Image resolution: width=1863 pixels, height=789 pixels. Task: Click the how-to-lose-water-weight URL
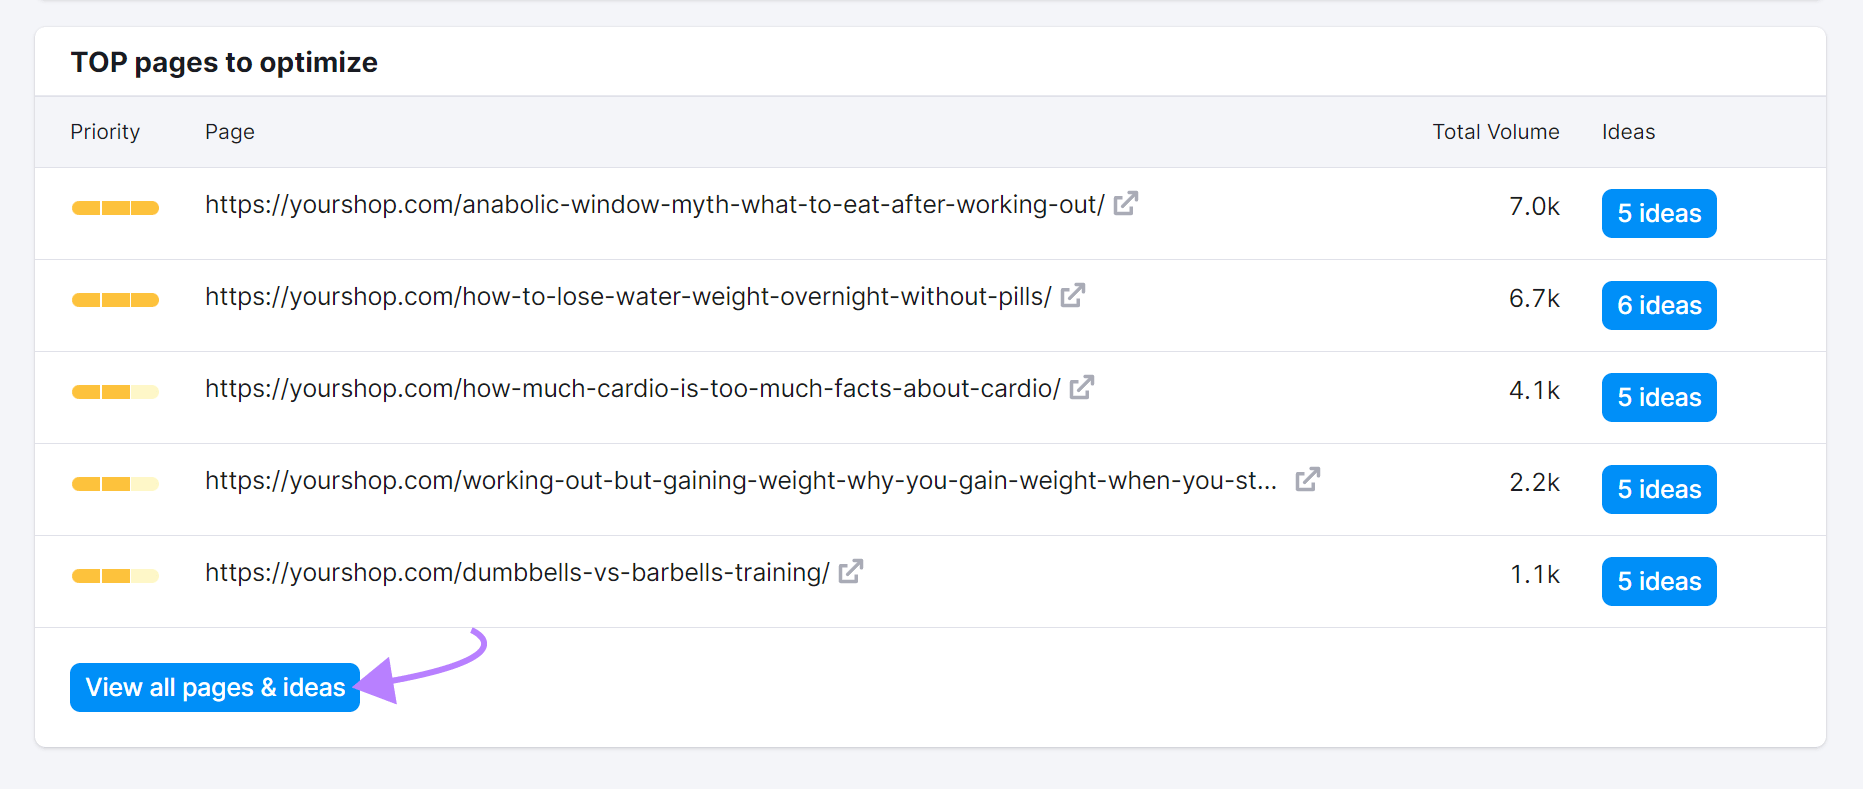click(628, 296)
